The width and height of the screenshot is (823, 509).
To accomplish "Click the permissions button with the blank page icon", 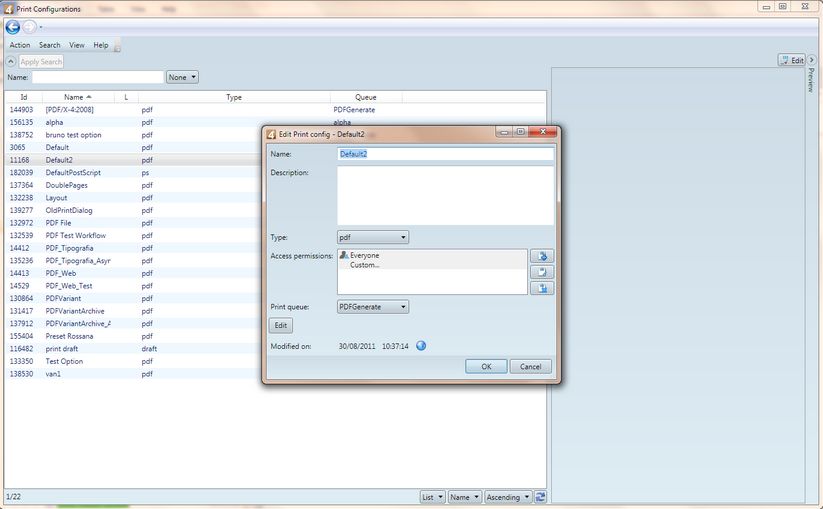I will (x=542, y=272).
